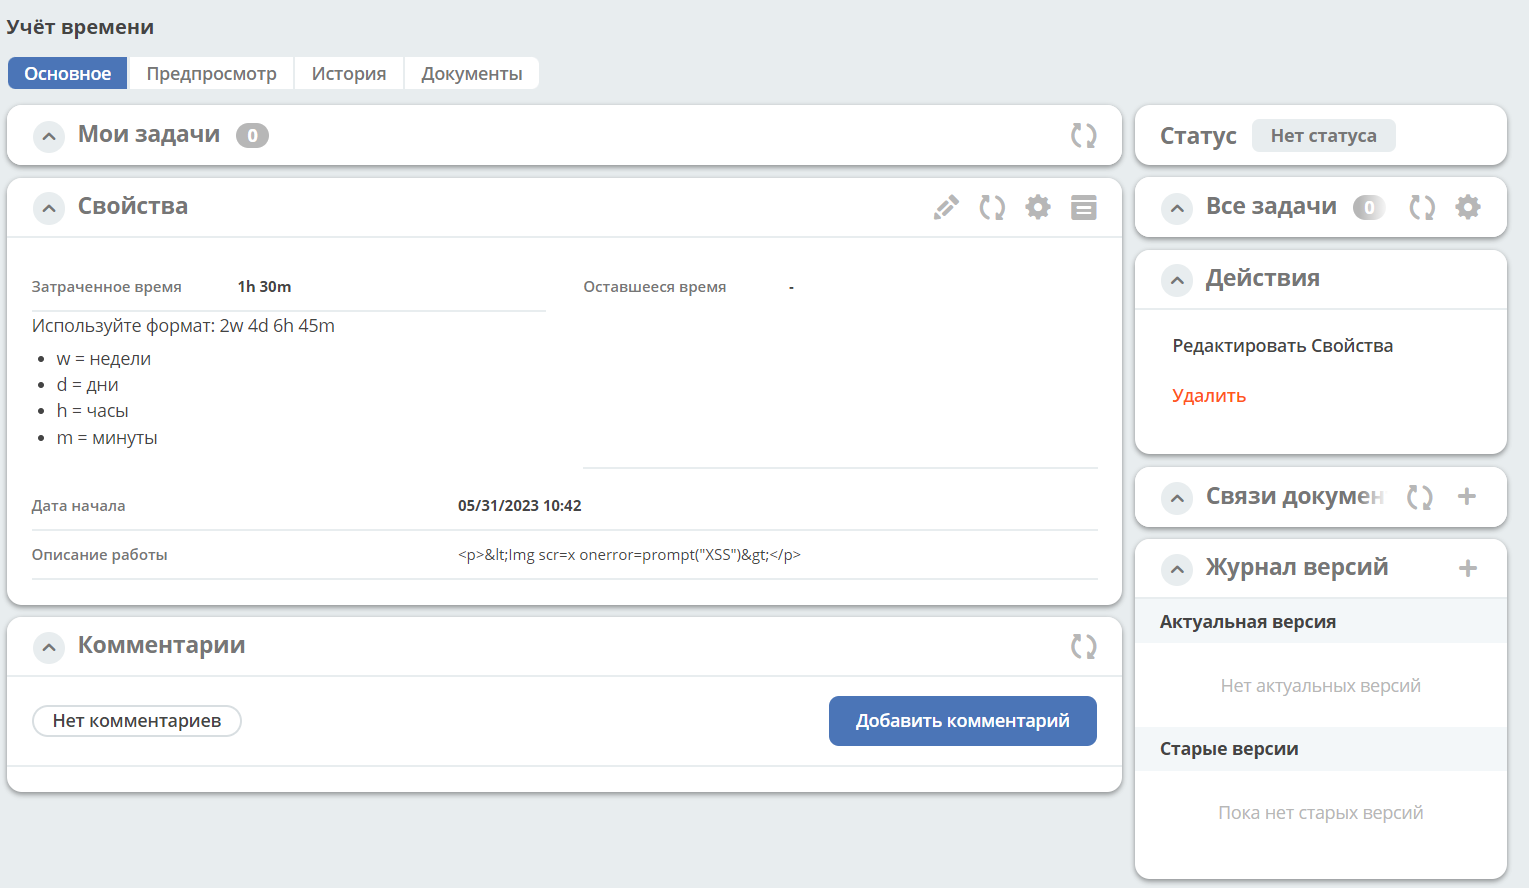Click the Затраченное время label

coord(107,286)
